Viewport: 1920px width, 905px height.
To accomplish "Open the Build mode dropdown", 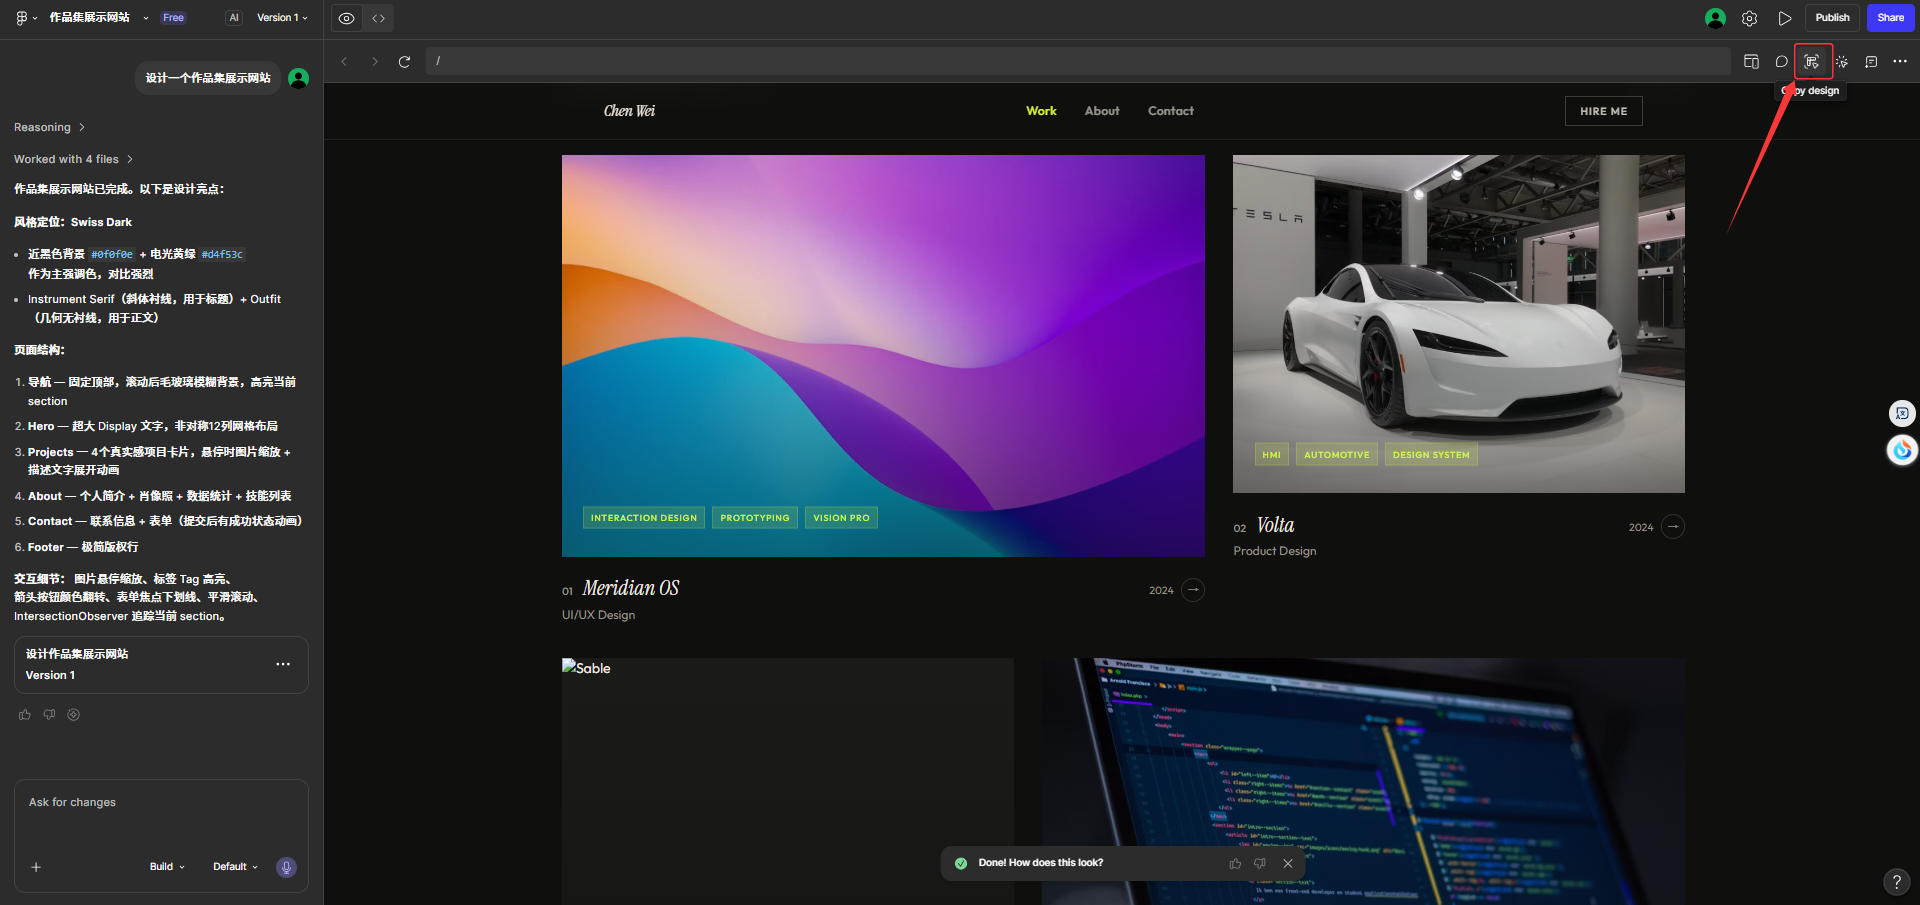I will (167, 867).
